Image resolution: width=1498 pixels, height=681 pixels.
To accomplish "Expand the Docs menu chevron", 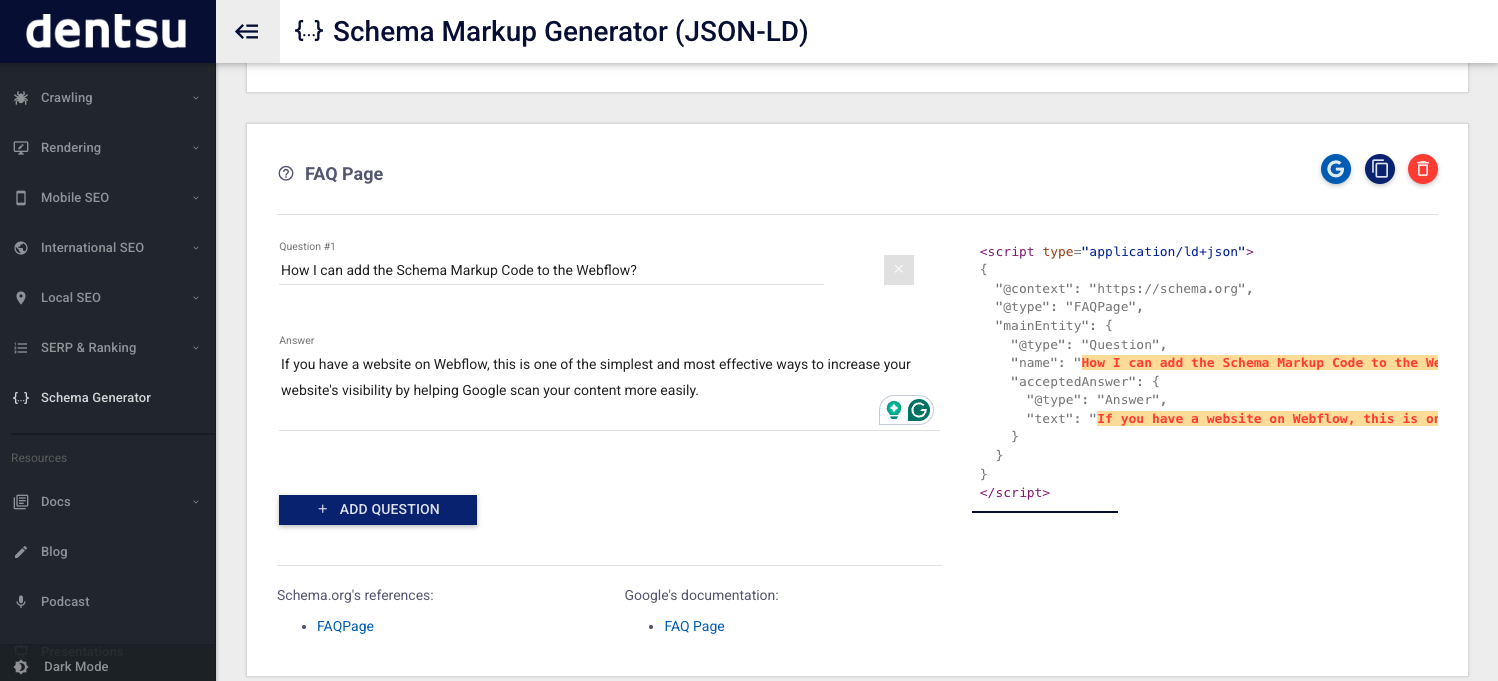I will 196,502.
